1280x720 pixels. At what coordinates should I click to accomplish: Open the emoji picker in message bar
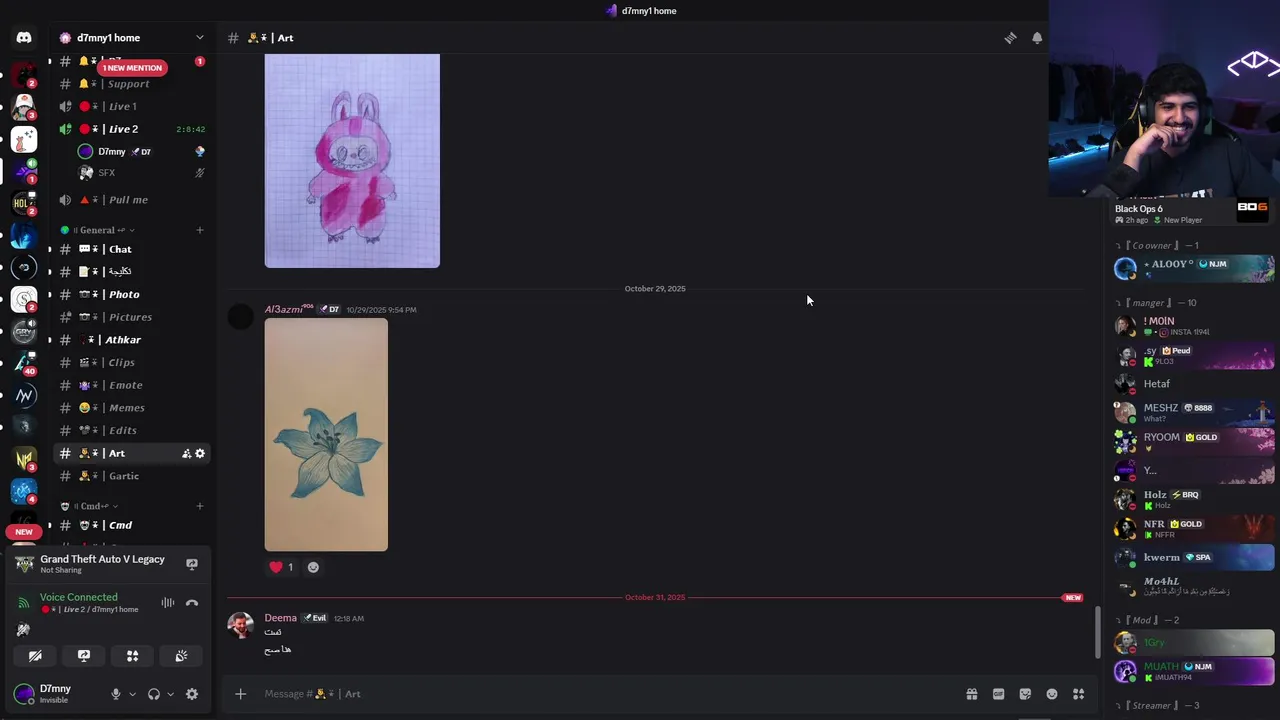point(1052,694)
